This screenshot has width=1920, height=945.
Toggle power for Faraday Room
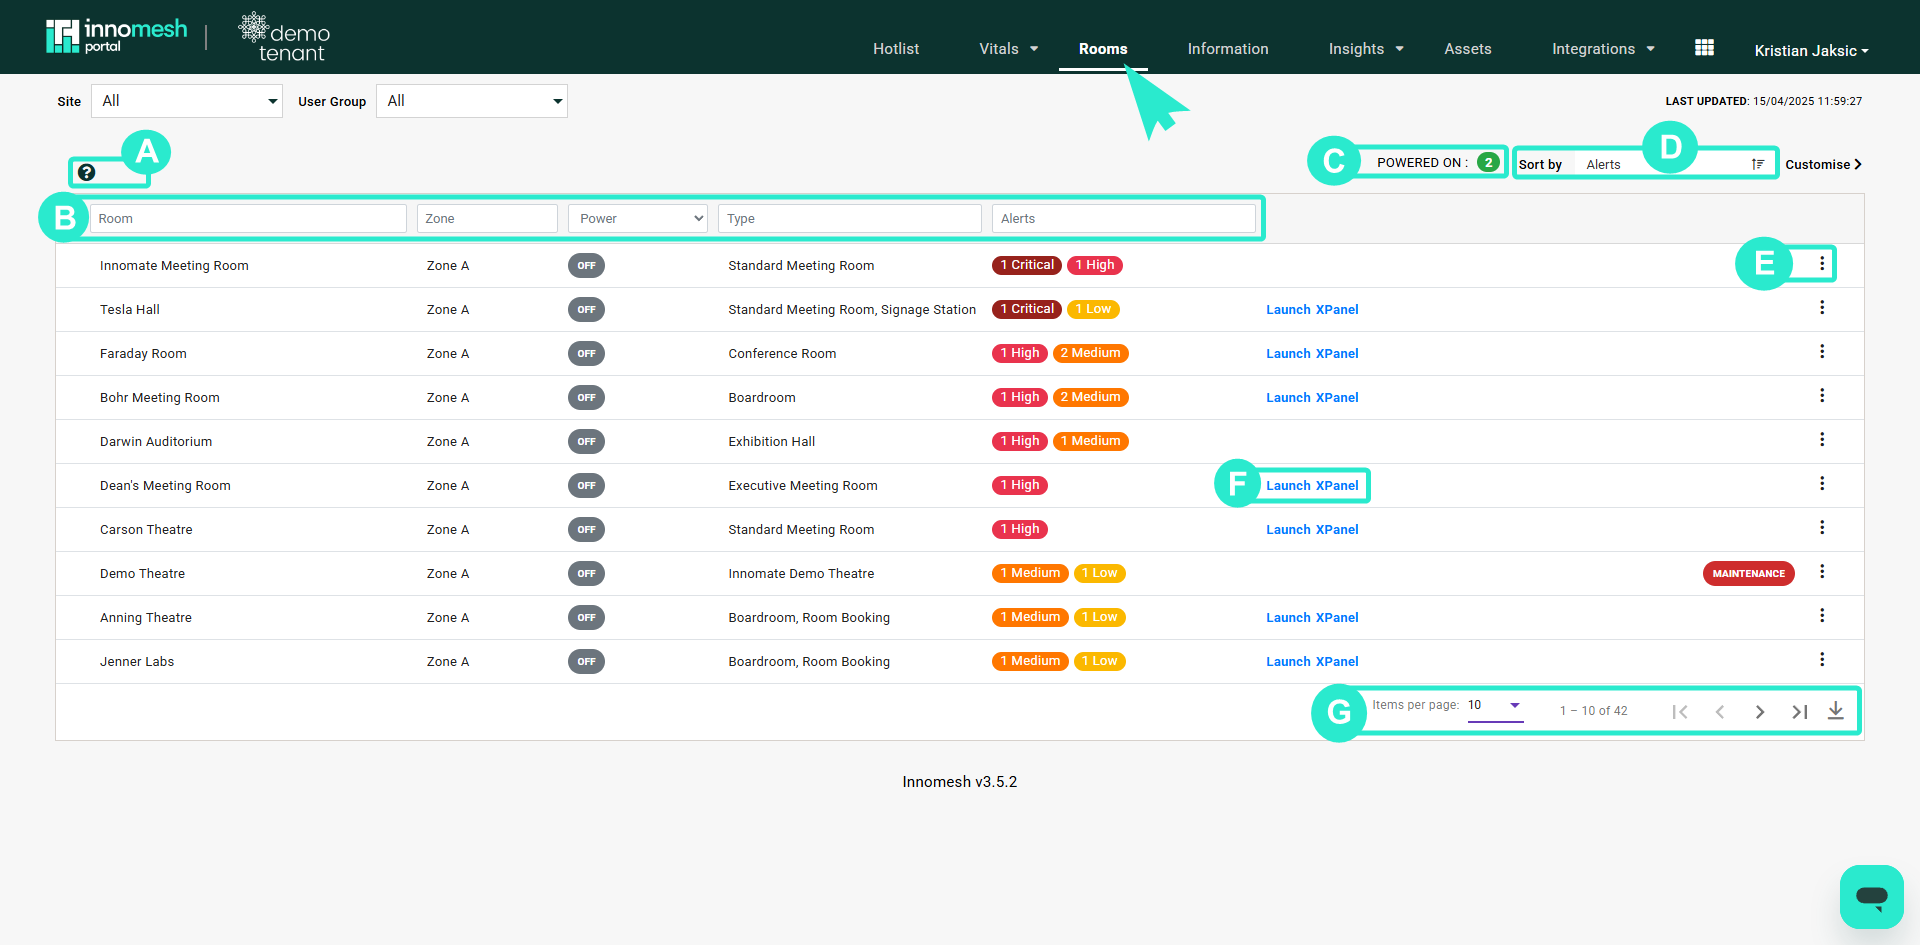pos(586,354)
